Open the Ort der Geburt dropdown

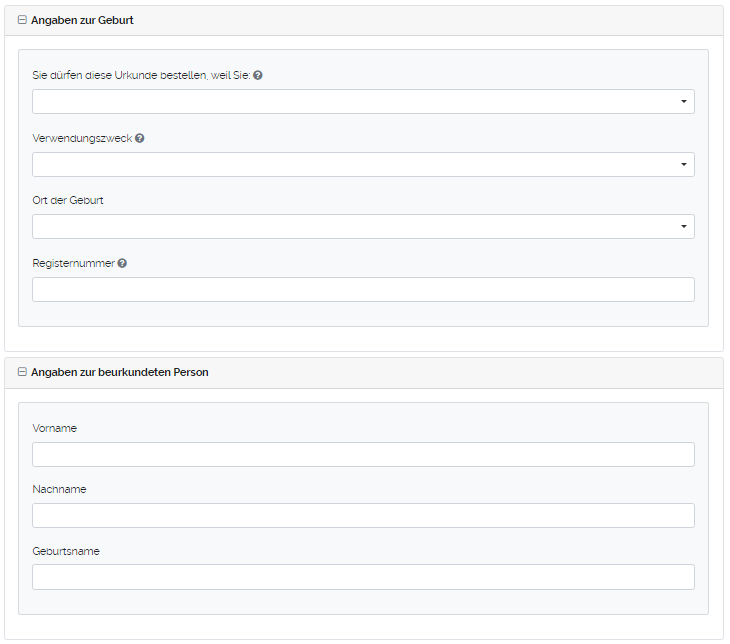[x=363, y=227]
